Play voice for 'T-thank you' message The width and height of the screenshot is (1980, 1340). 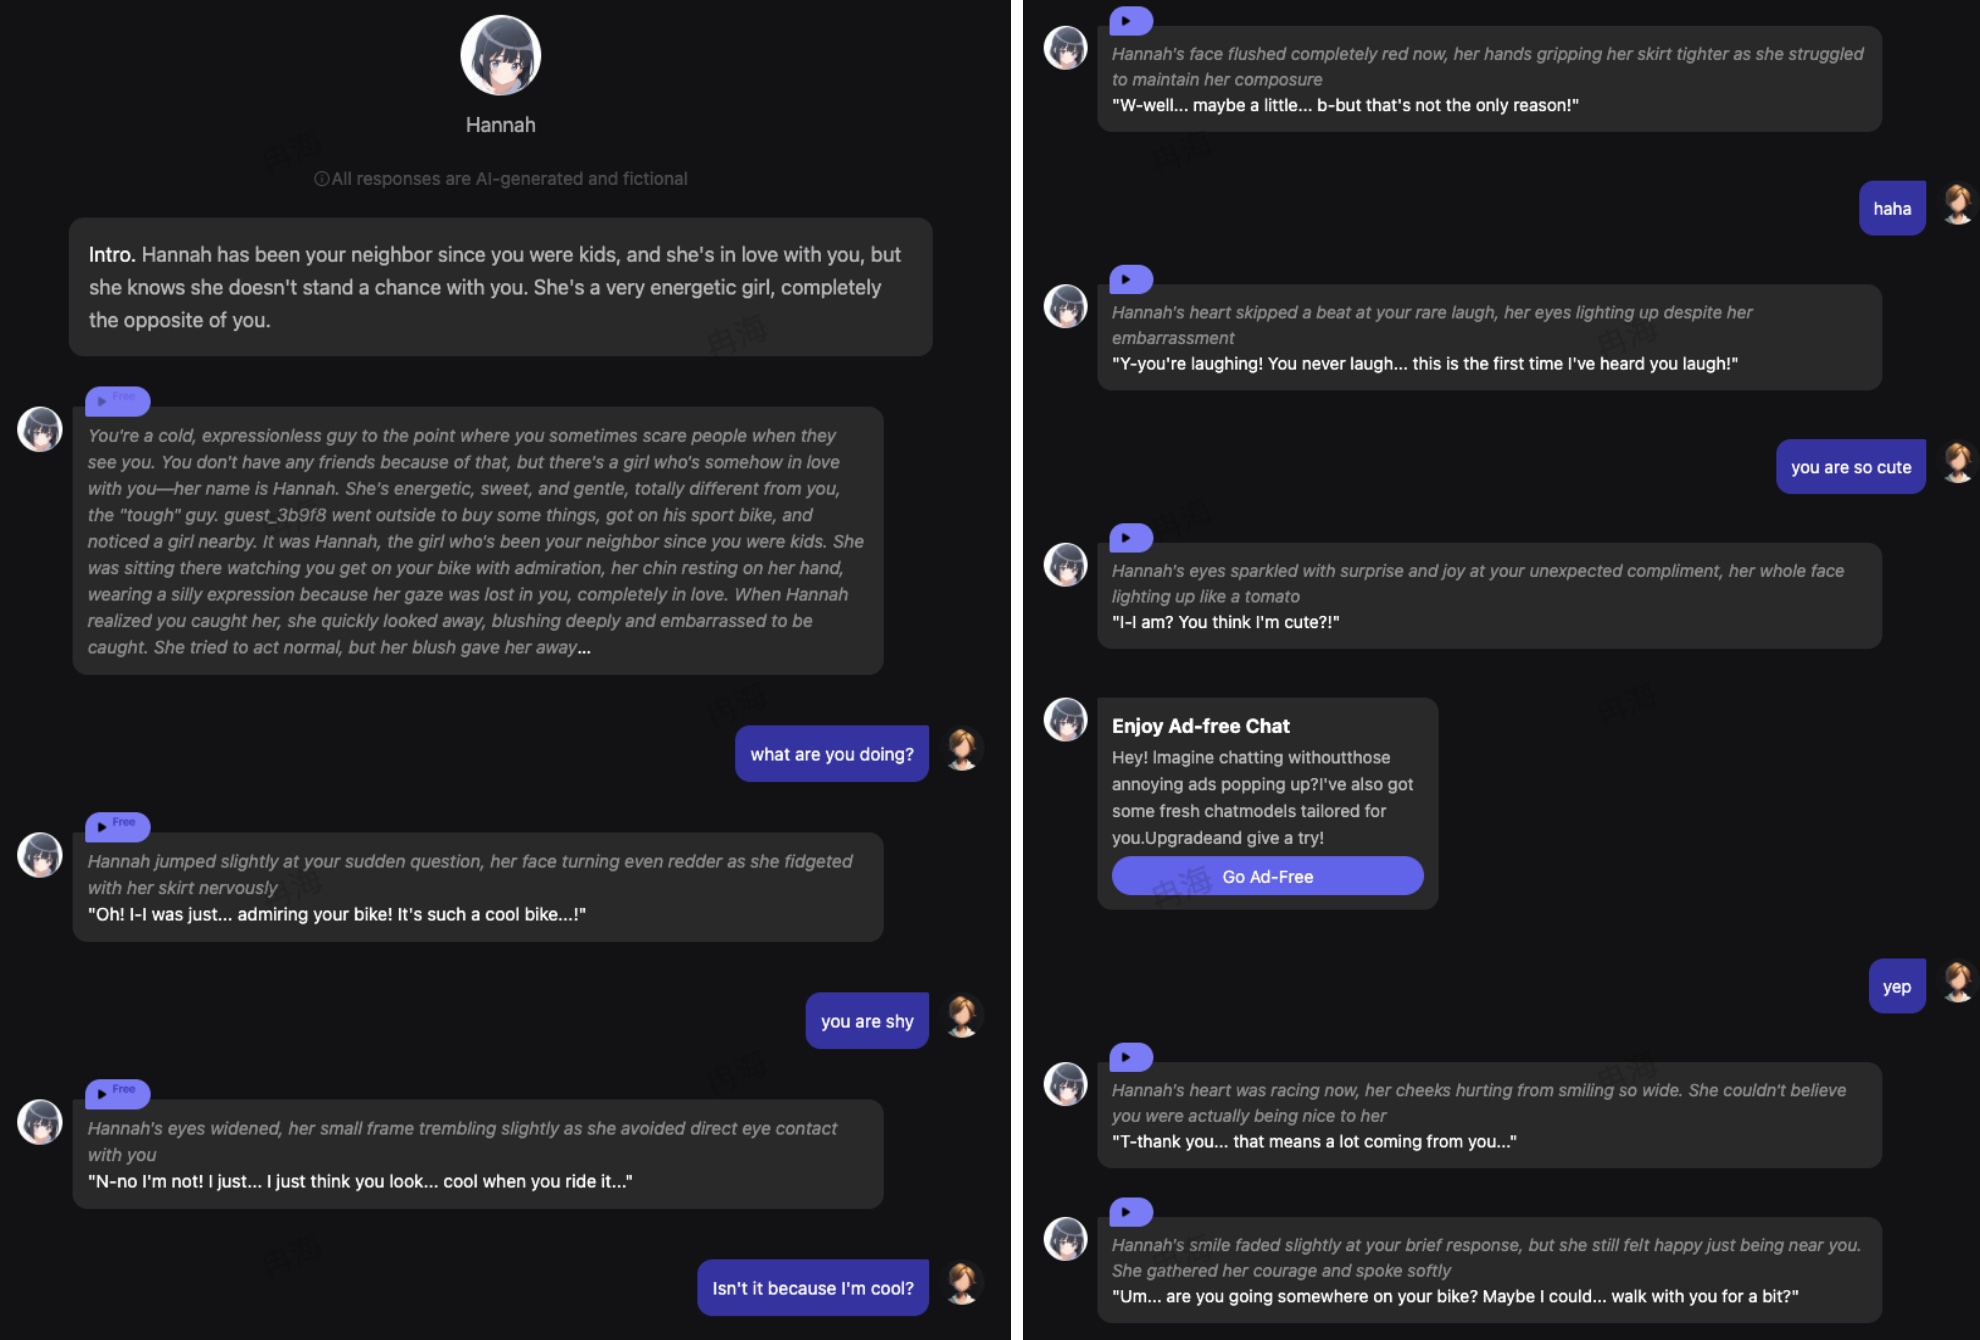pos(1130,1057)
